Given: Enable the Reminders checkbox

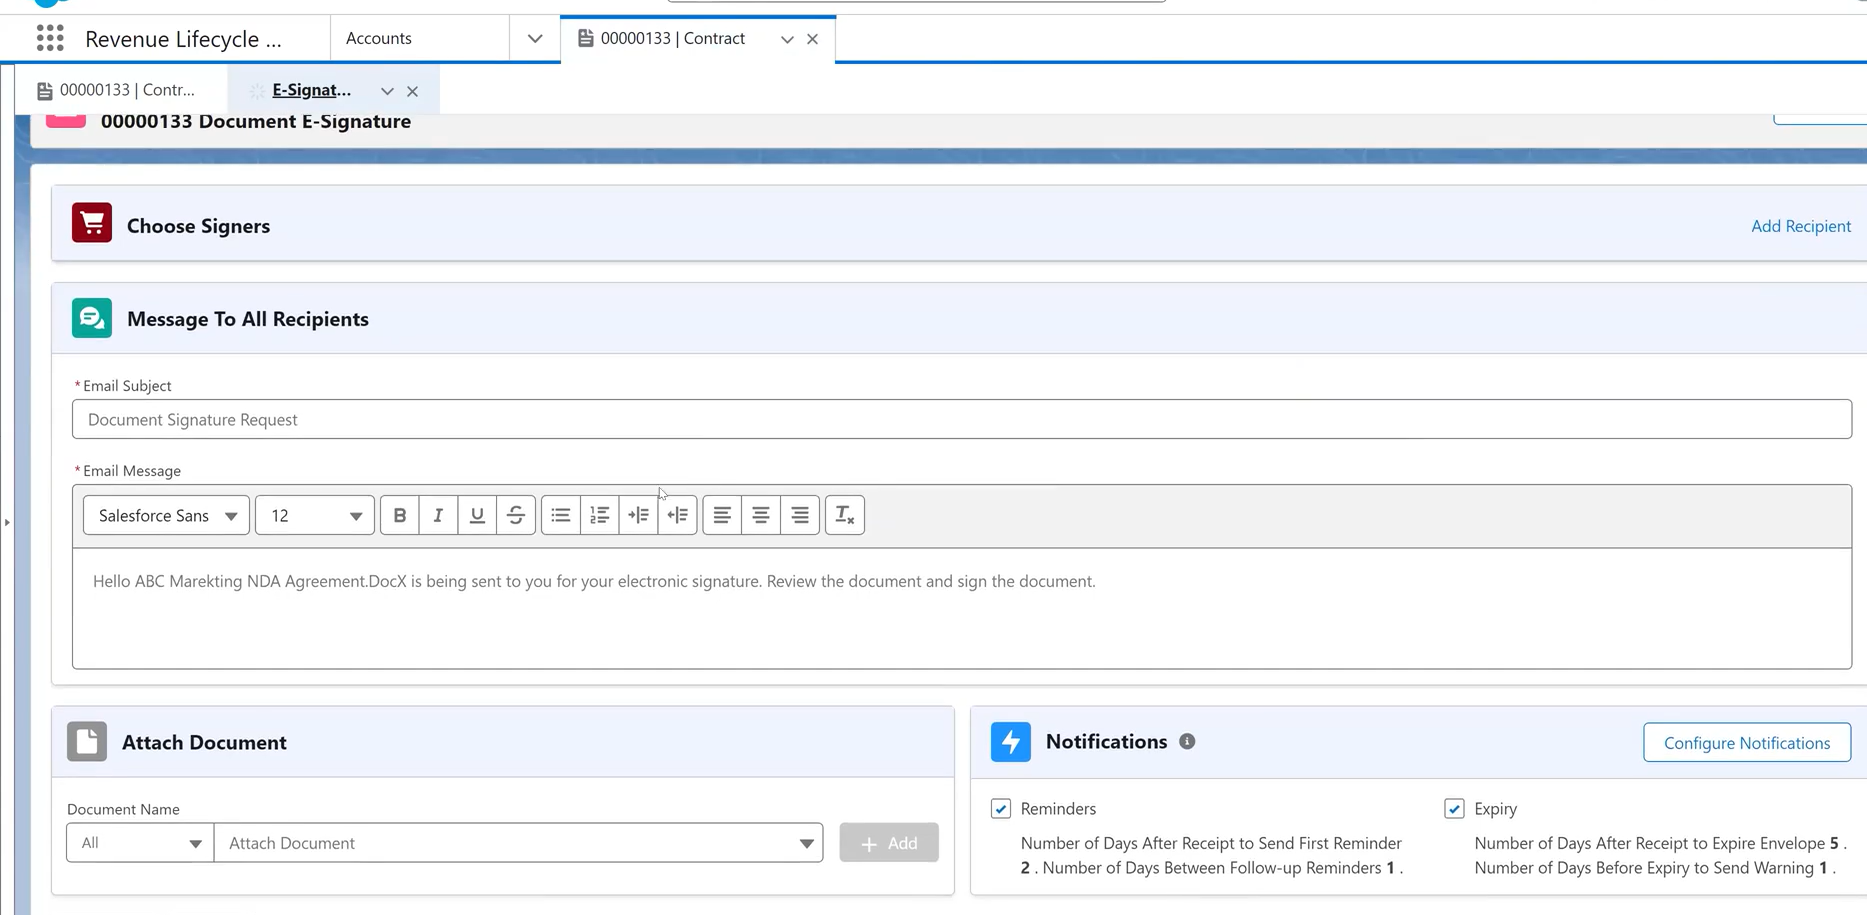Looking at the screenshot, I should [1000, 808].
